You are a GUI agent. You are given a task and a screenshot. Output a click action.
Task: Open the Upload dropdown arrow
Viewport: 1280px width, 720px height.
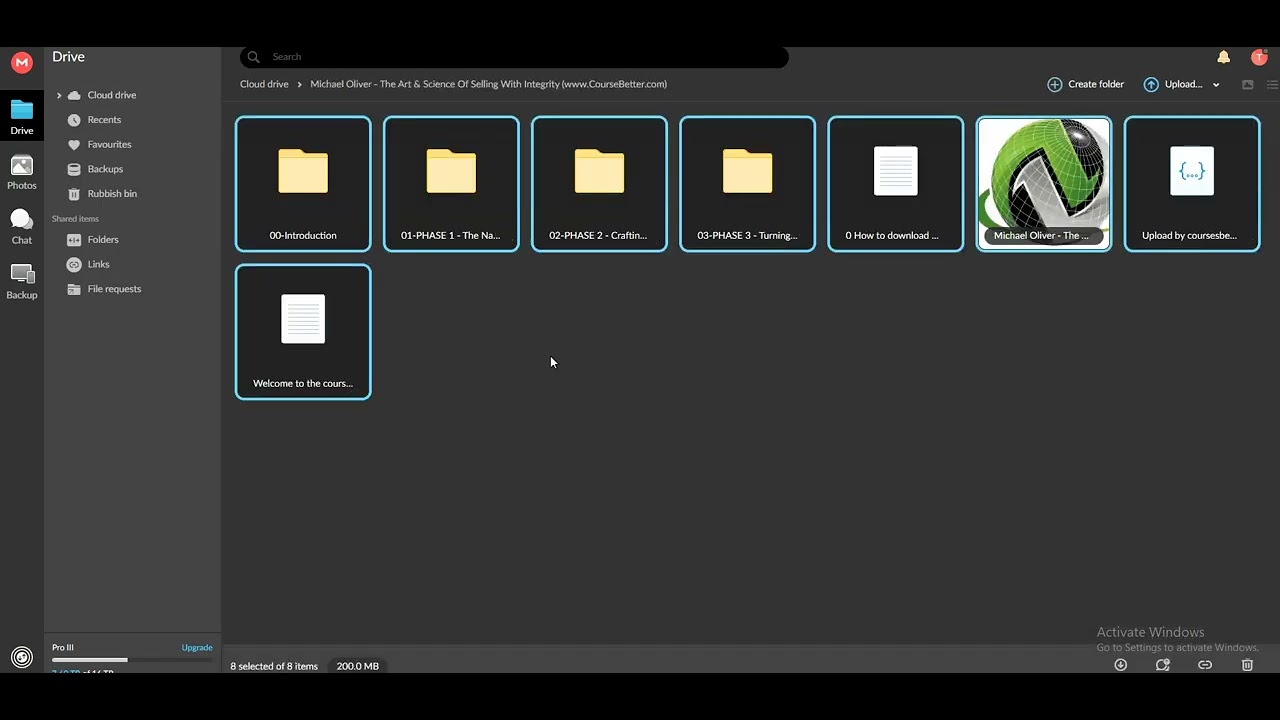1216,85
